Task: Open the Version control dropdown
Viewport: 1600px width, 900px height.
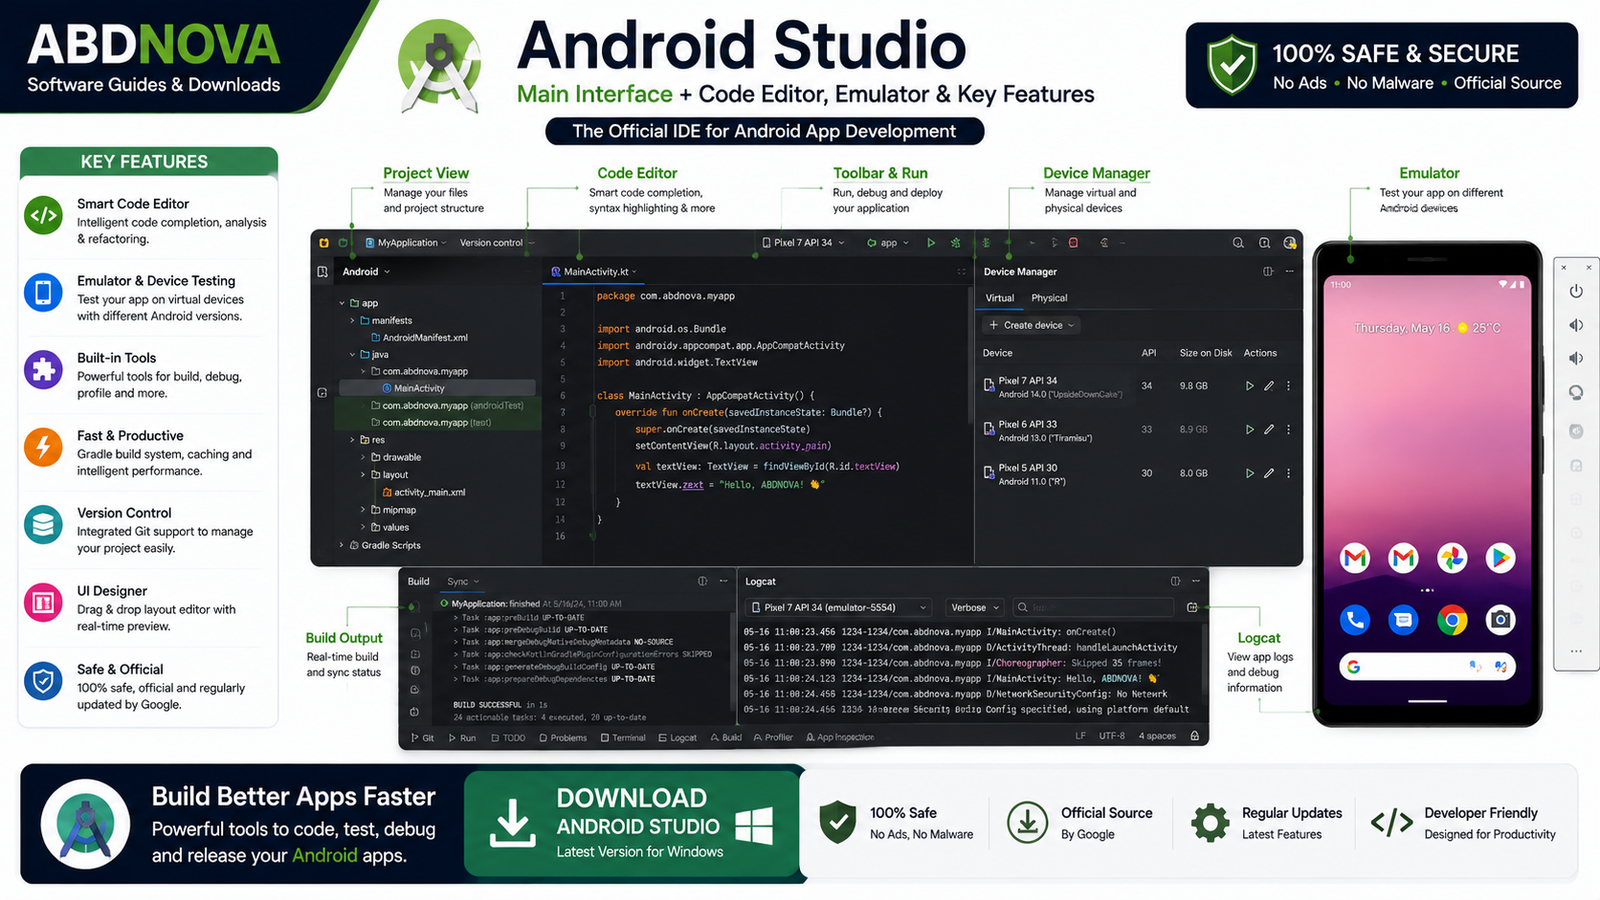Action: 497,243
